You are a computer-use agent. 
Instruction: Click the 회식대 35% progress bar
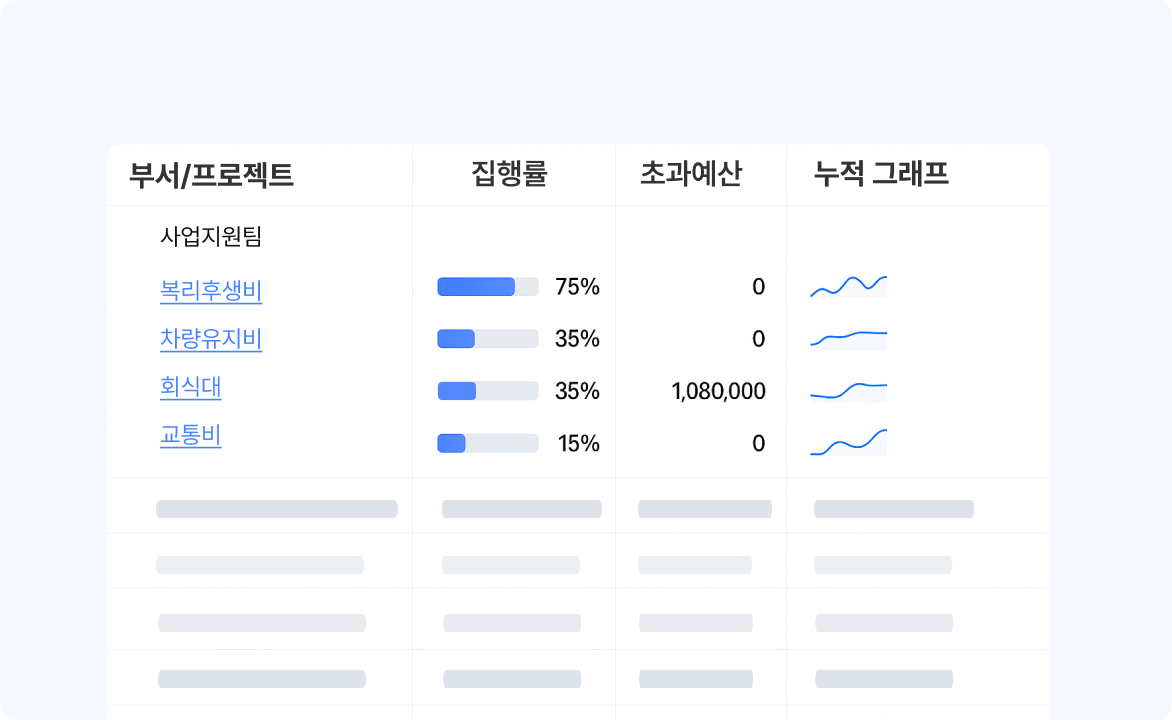488,391
